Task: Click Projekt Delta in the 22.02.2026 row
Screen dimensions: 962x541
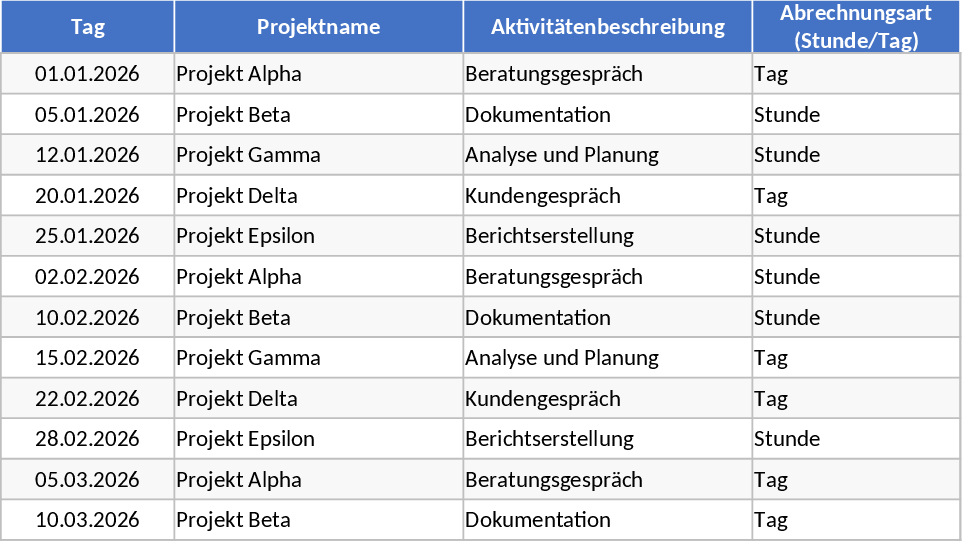Action: (237, 399)
